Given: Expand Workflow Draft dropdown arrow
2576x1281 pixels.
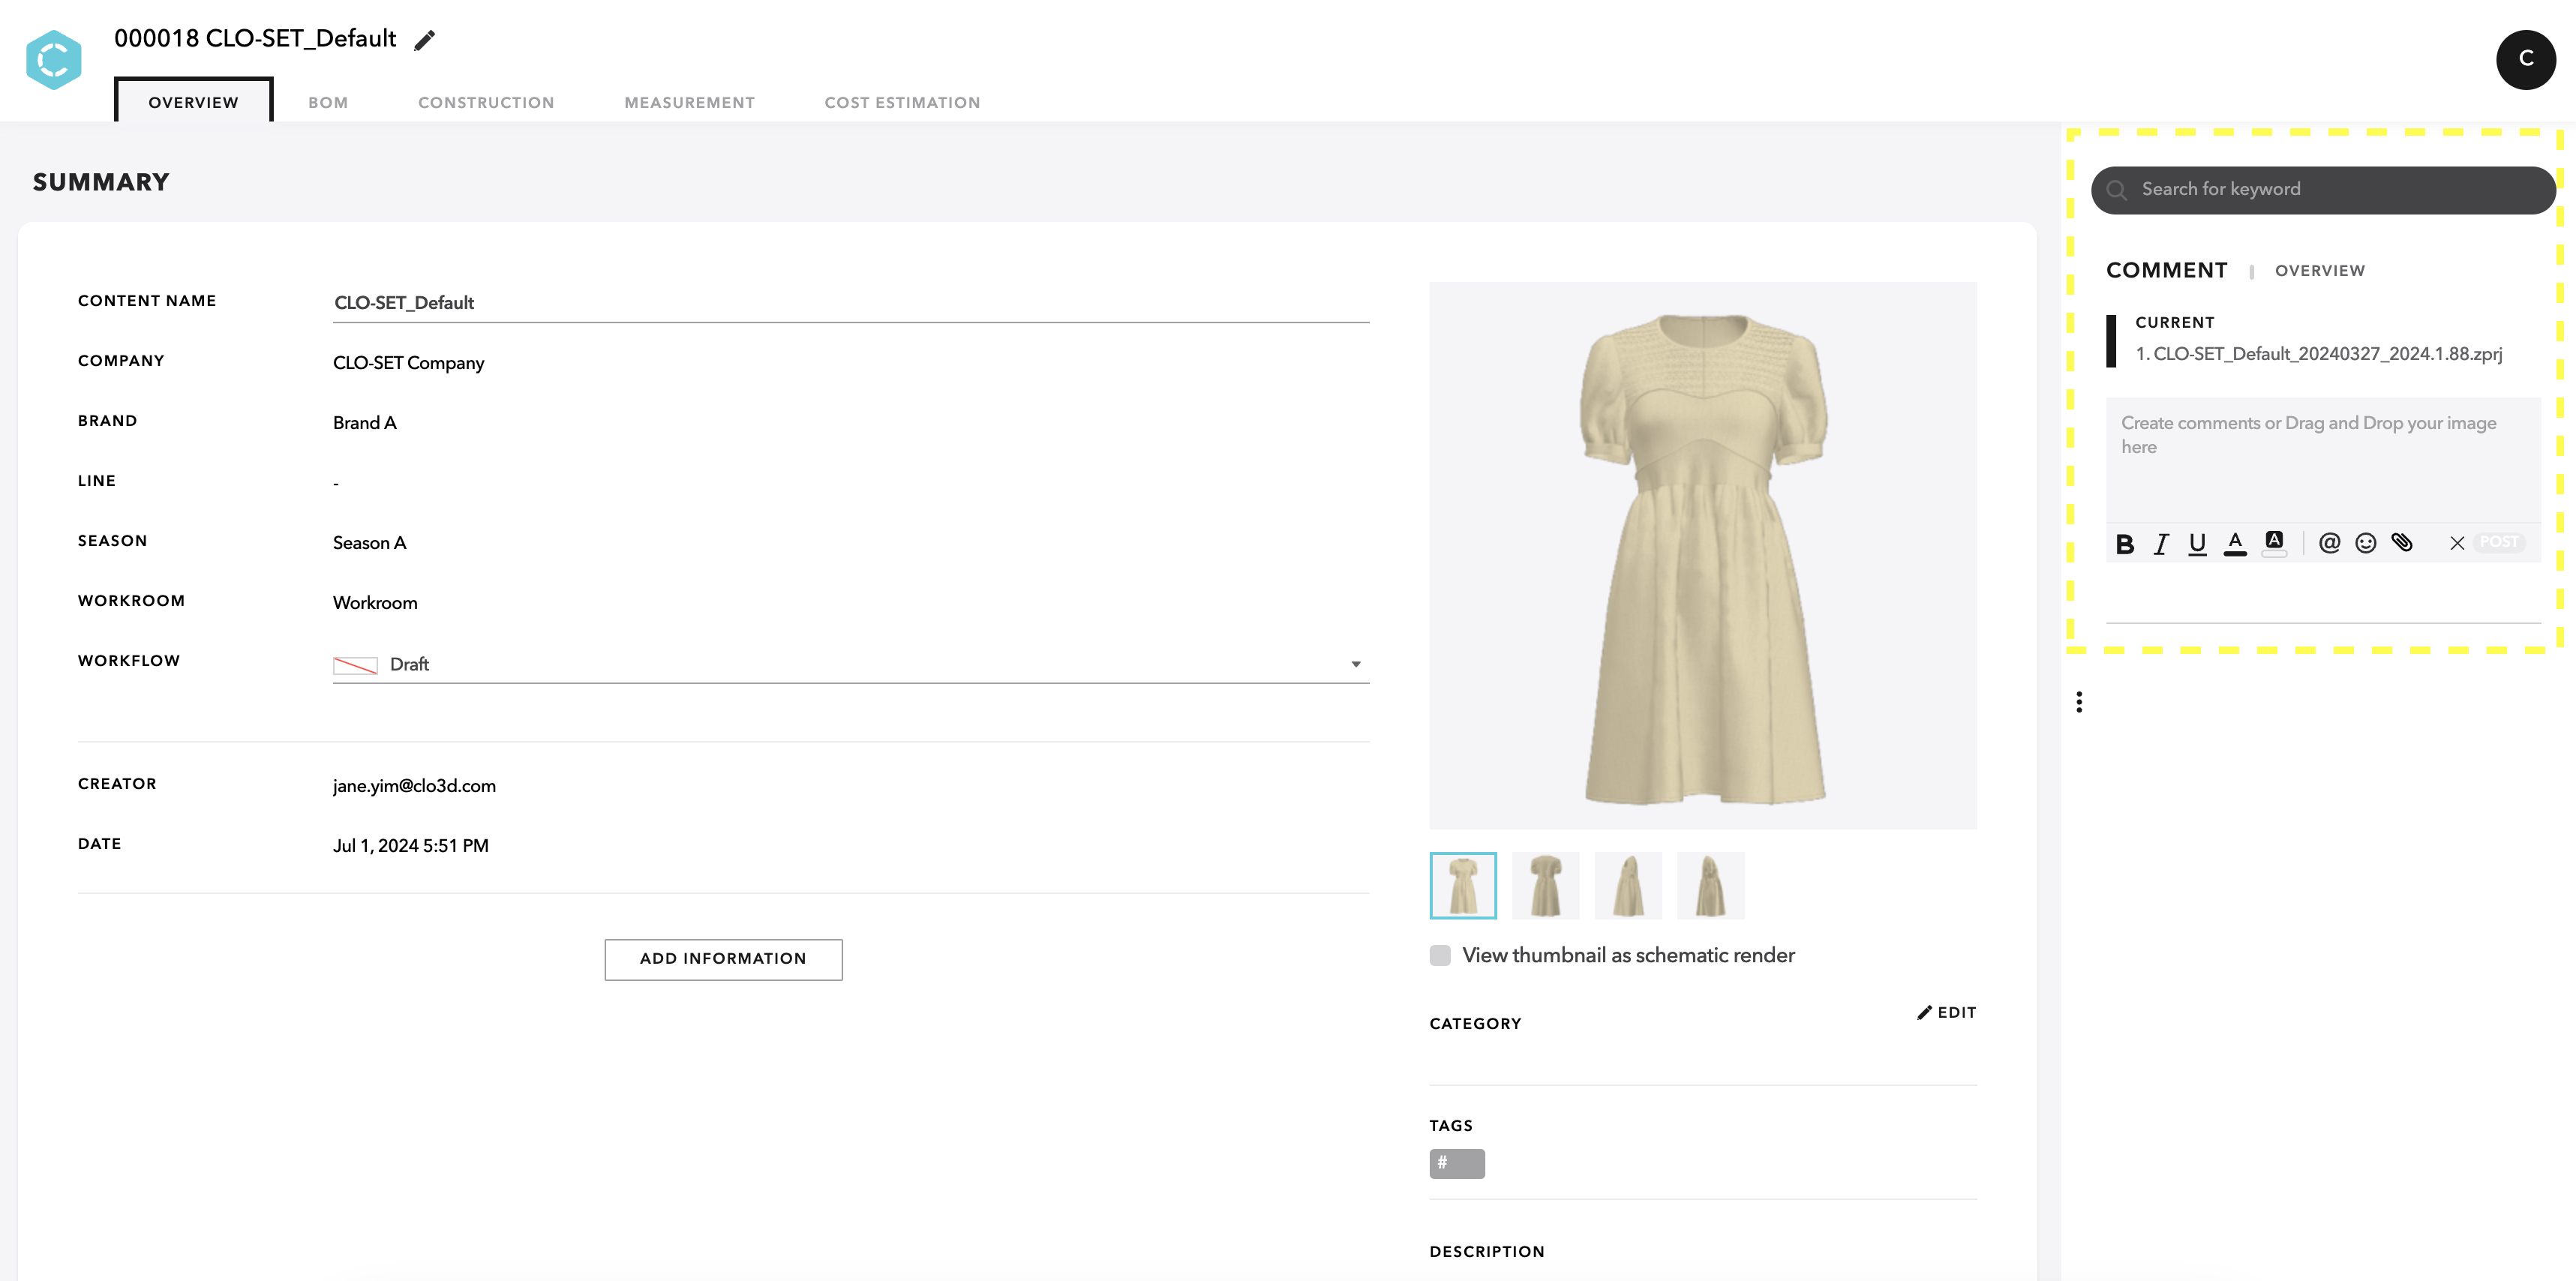Looking at the screenshot, I should [1356, 665].
